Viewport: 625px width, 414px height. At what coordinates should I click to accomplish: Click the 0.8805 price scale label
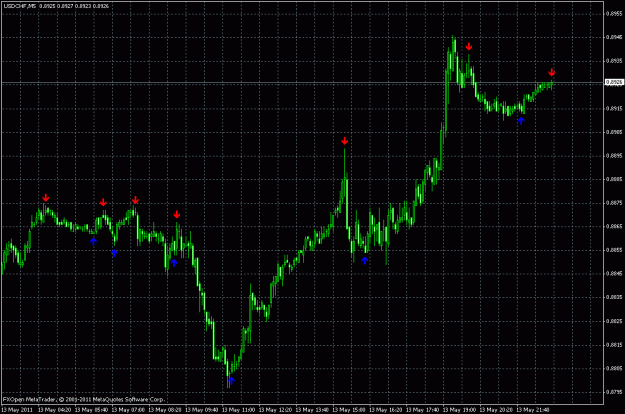(614, 368)
